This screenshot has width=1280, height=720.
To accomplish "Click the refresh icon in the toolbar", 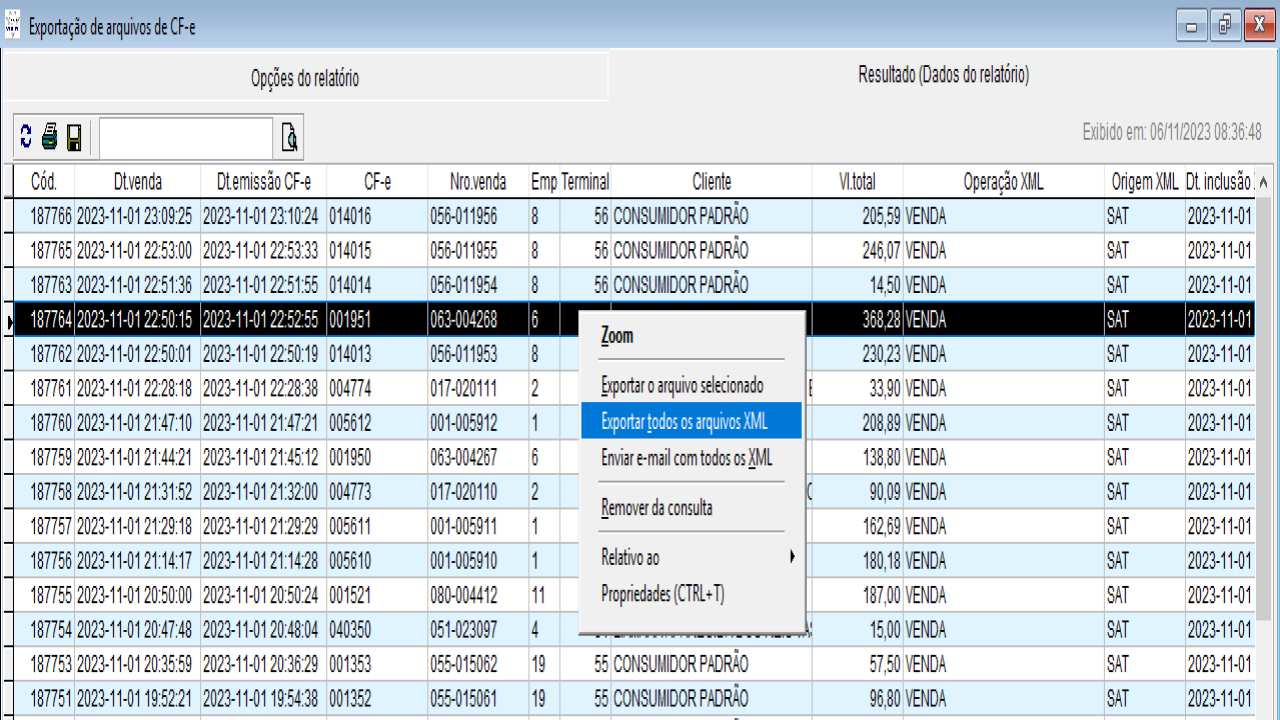I will pos(26,137).
